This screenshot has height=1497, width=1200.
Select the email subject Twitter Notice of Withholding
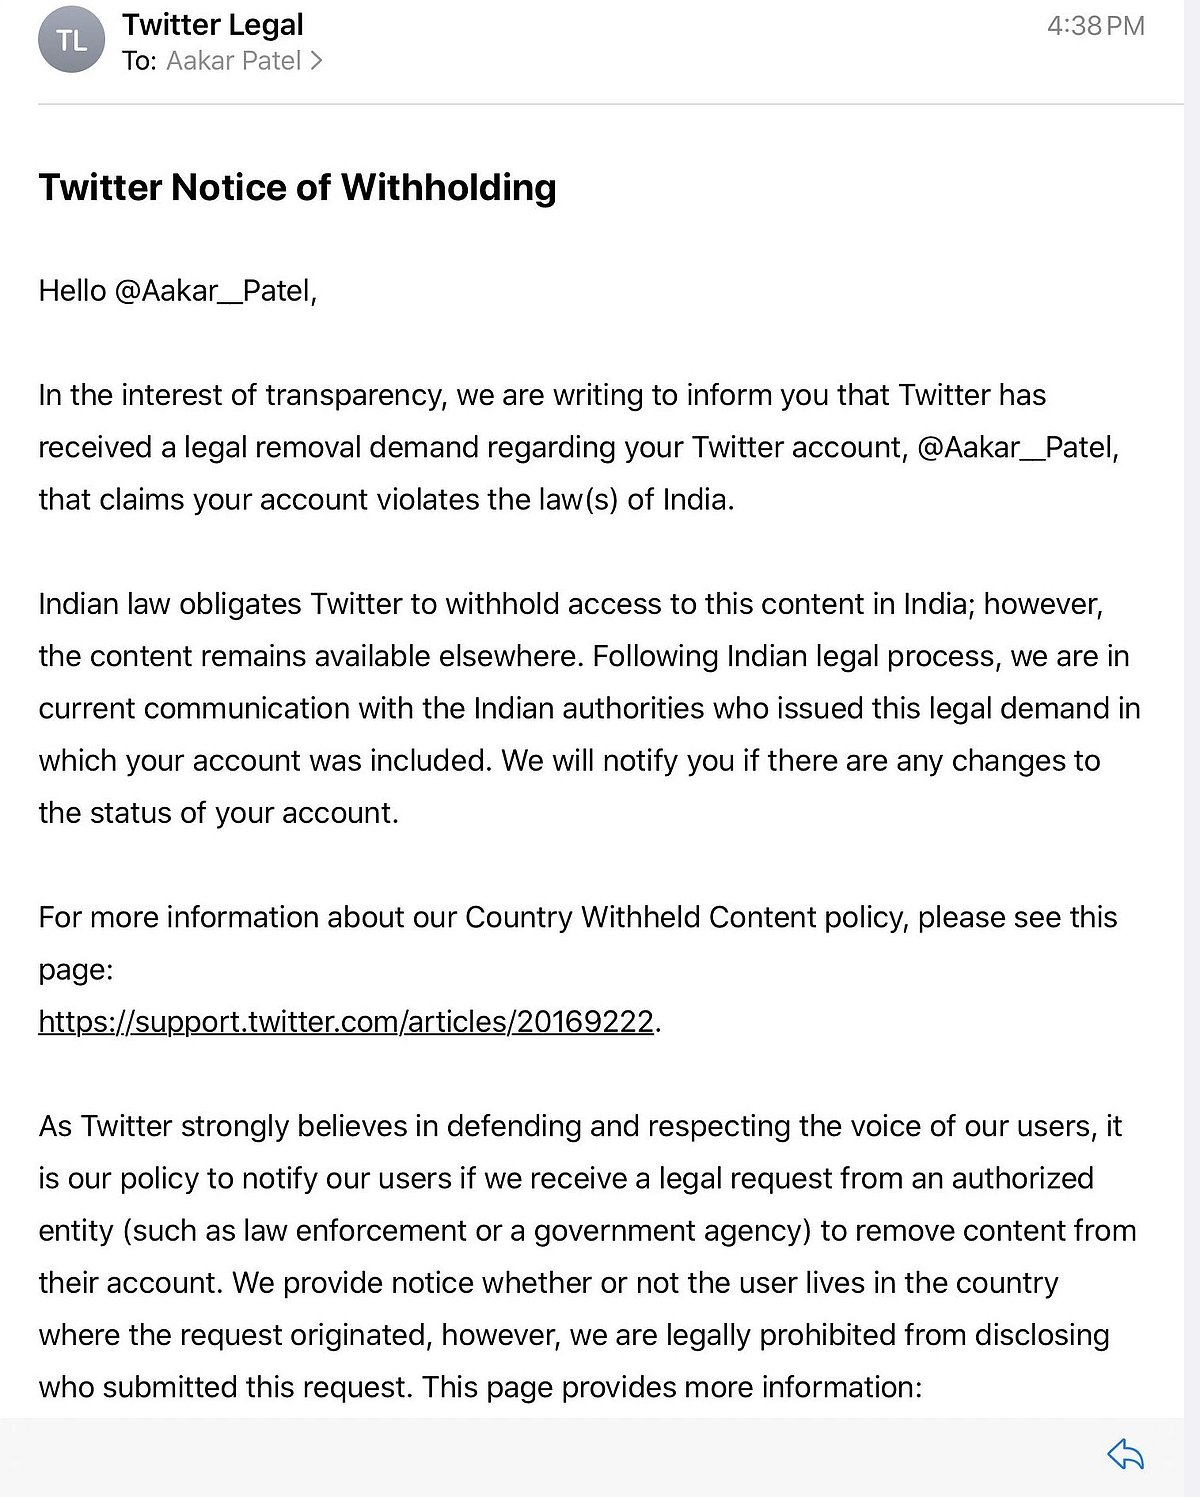(x=298, y=186)
